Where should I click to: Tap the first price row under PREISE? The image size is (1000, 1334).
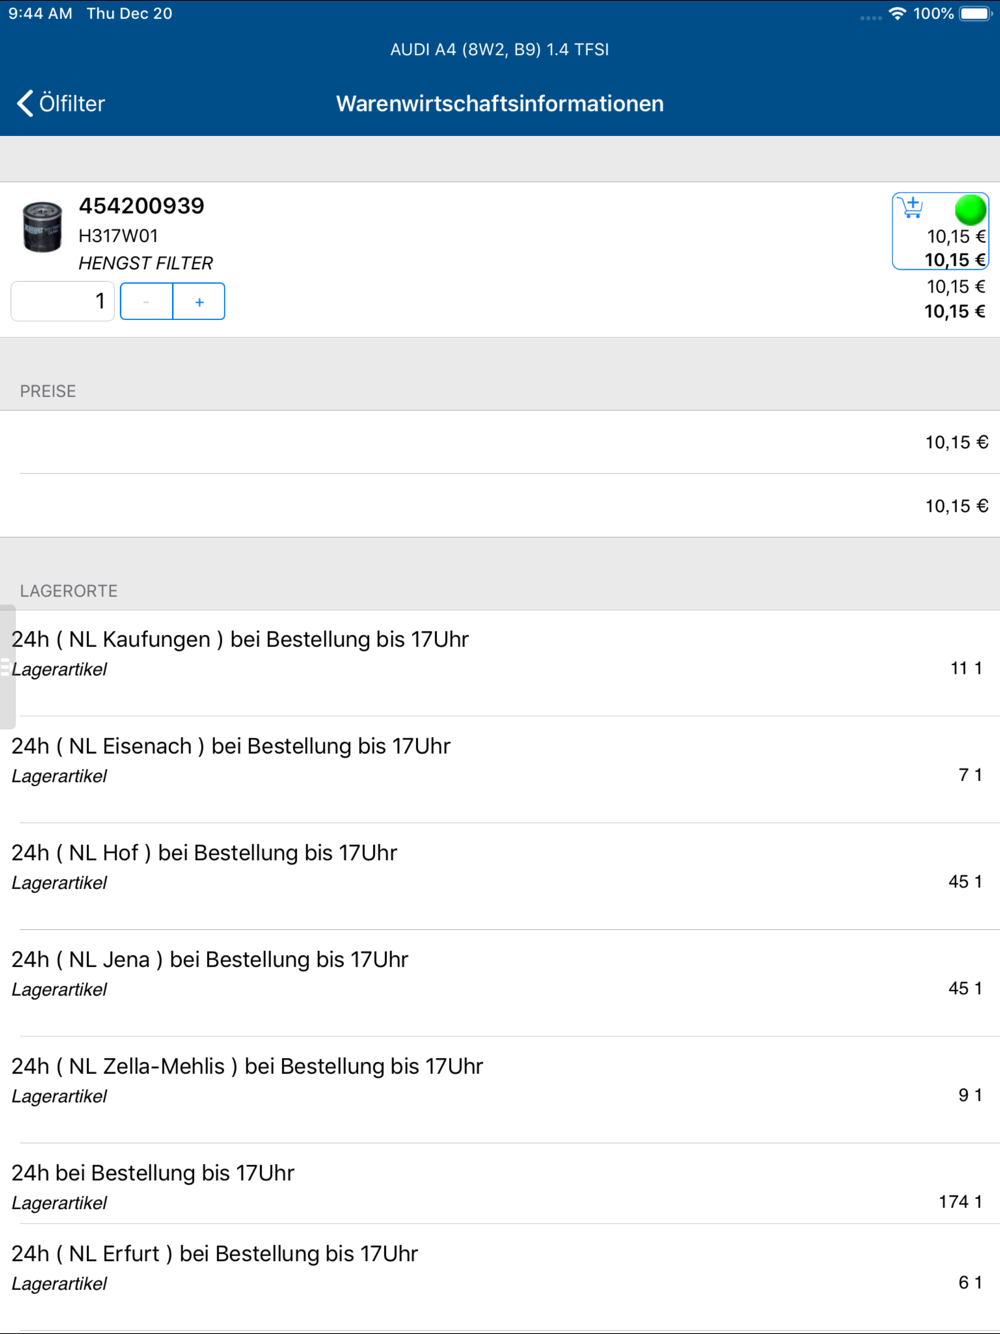point(500,442)
